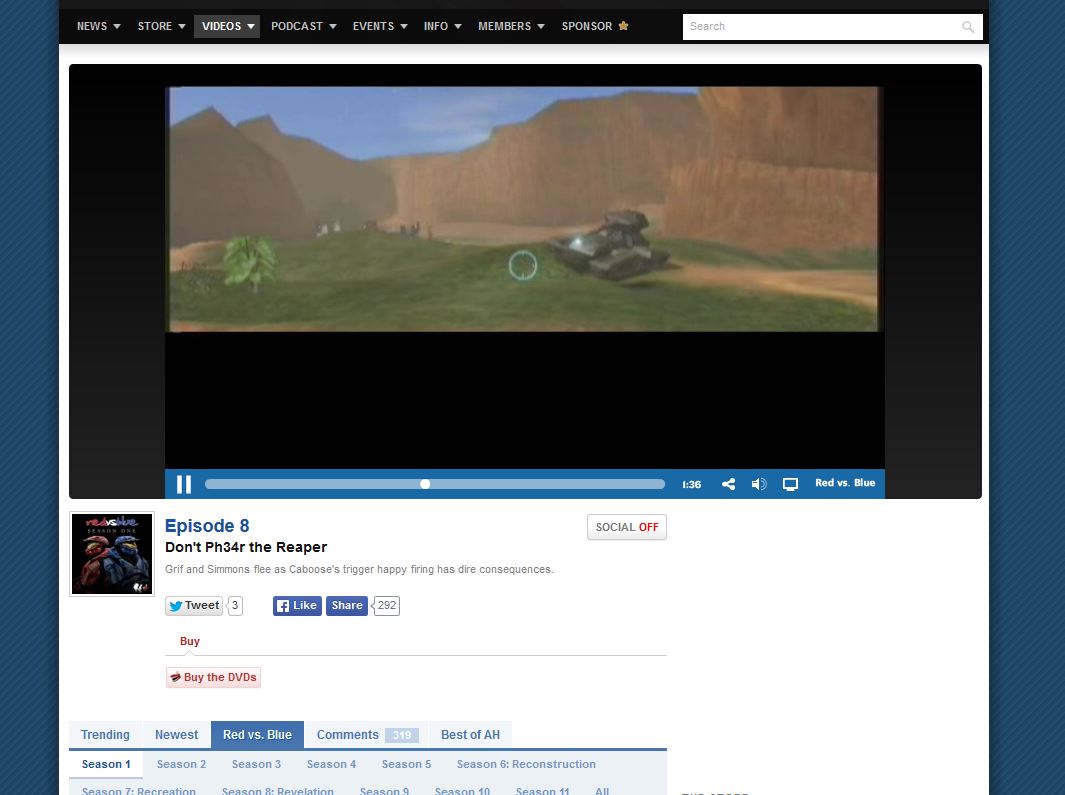Image resolution: width=1065 pixels, height=795 pixels.
Task: Open the MEMBERS dropdown menu
Action: click(511, 26)
